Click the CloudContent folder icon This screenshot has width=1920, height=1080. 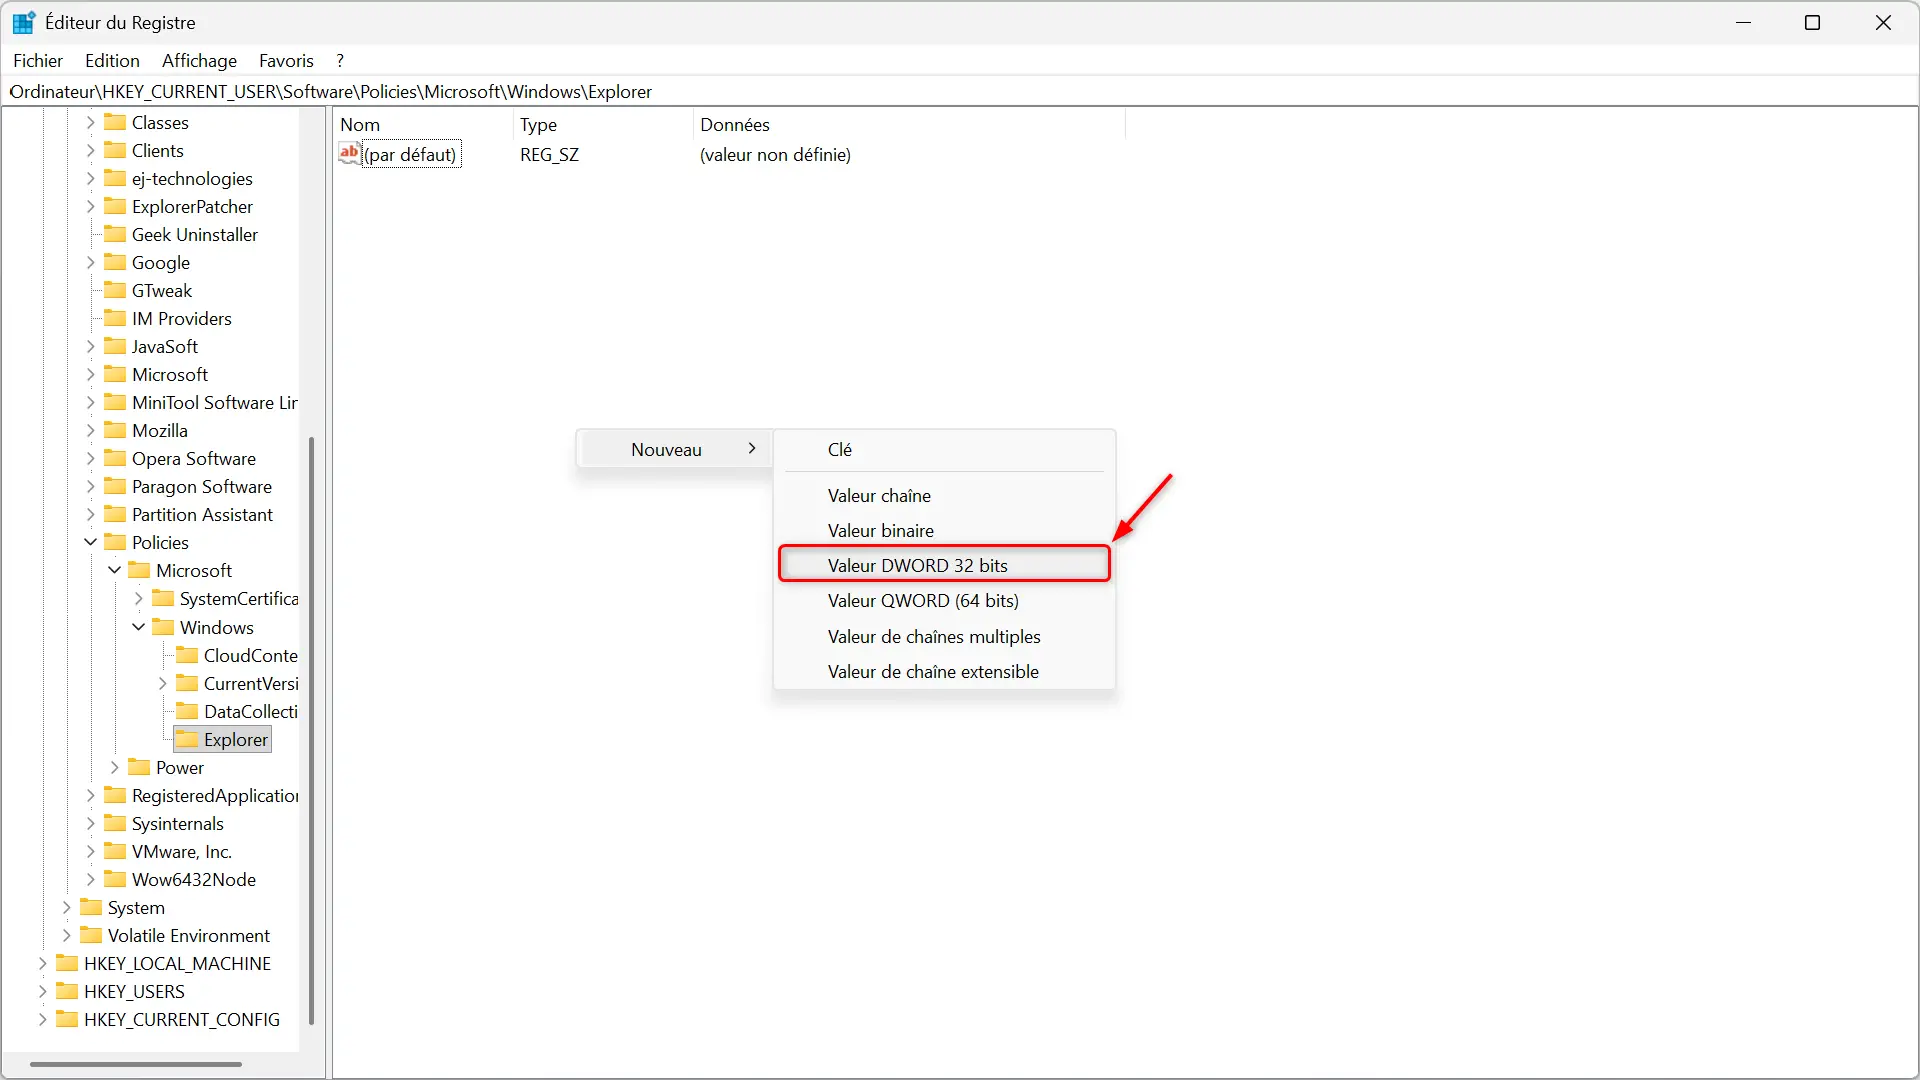[187, 655]
